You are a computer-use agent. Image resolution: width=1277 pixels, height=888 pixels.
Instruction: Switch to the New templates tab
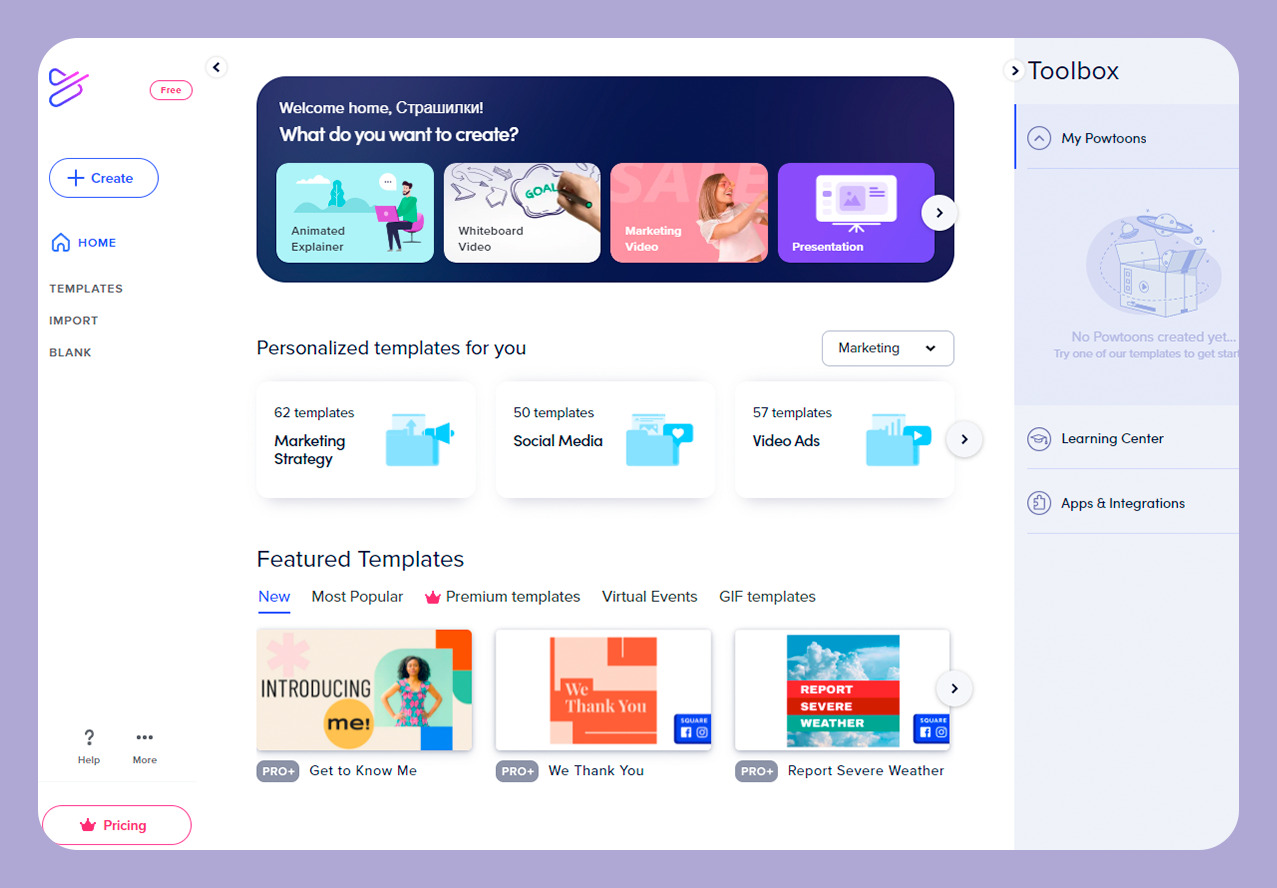[274, 597]
